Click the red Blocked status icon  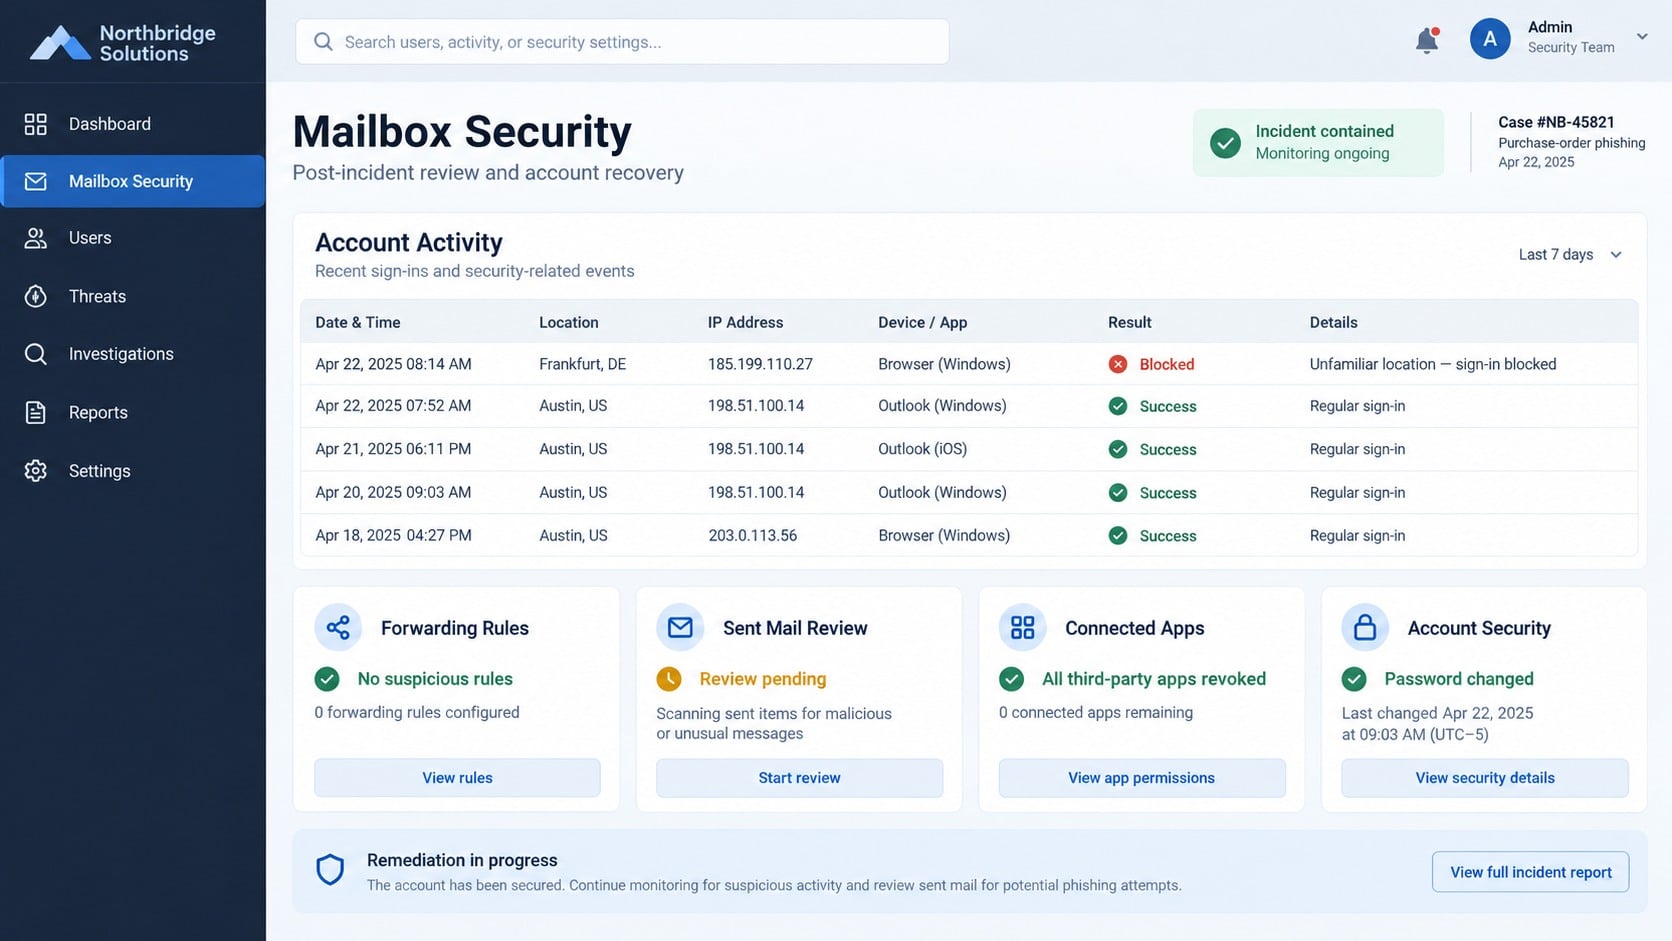click(x=1118, y=364)
